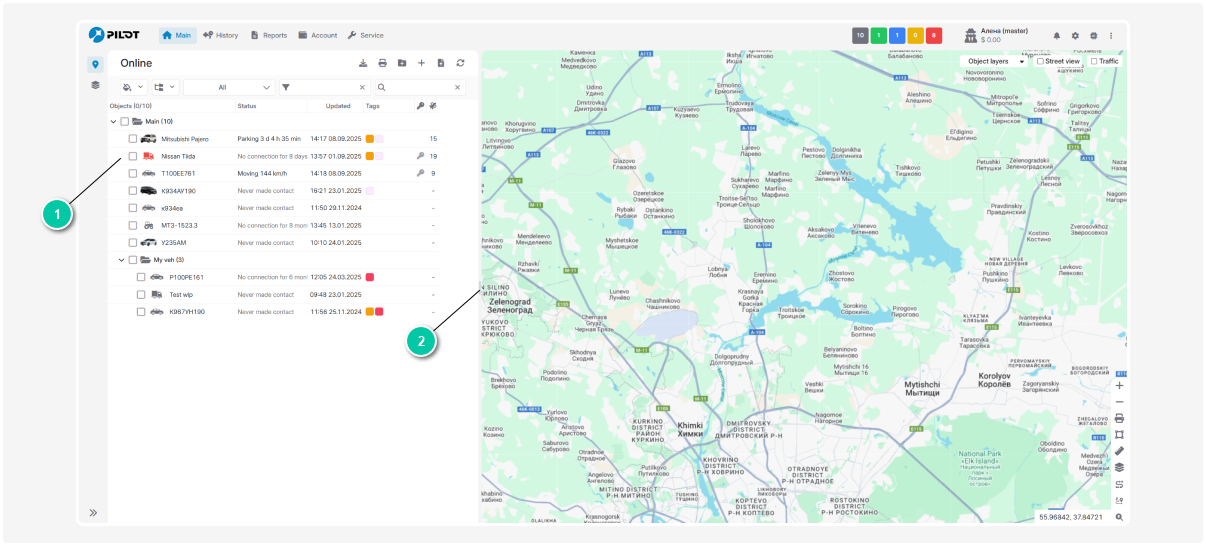
Task: Switch to the History tab
Action: (220, 35)
